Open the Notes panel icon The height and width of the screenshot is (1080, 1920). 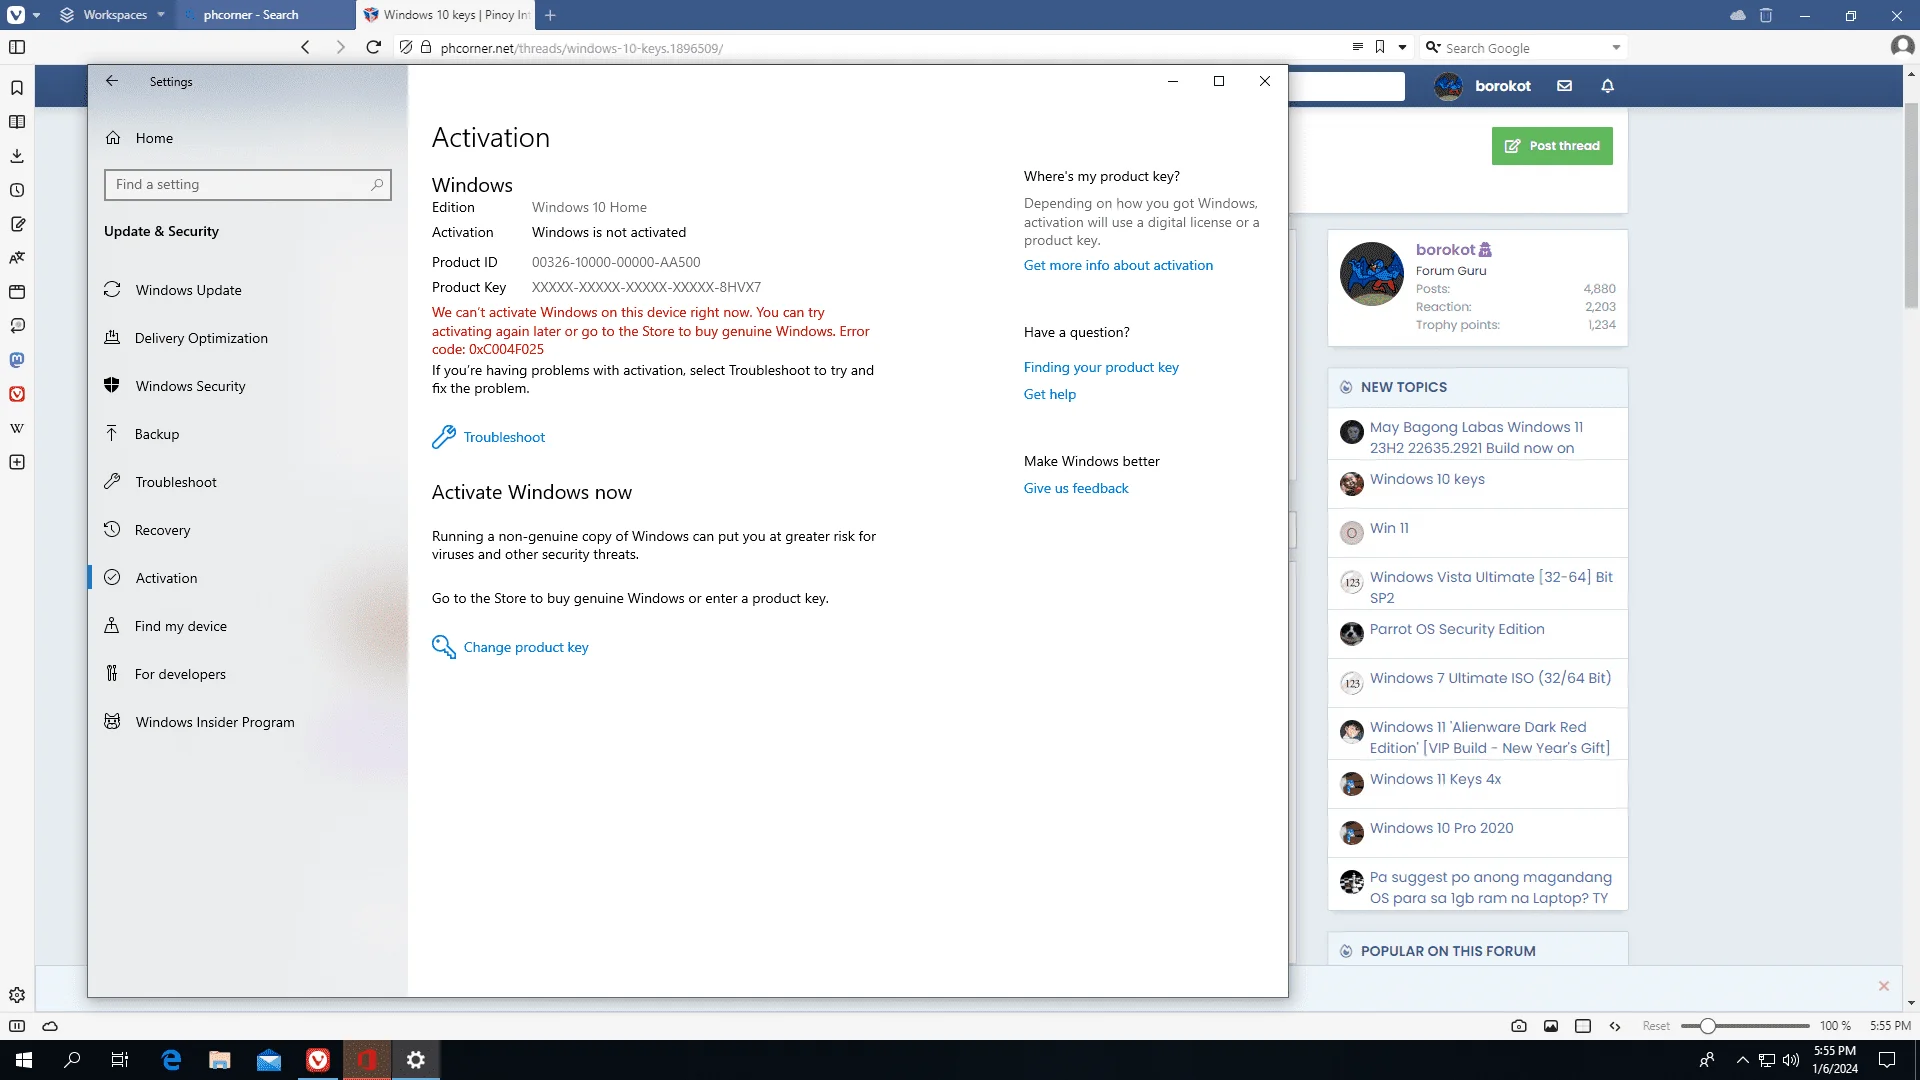pyautogui.click(x=17, y=224)
